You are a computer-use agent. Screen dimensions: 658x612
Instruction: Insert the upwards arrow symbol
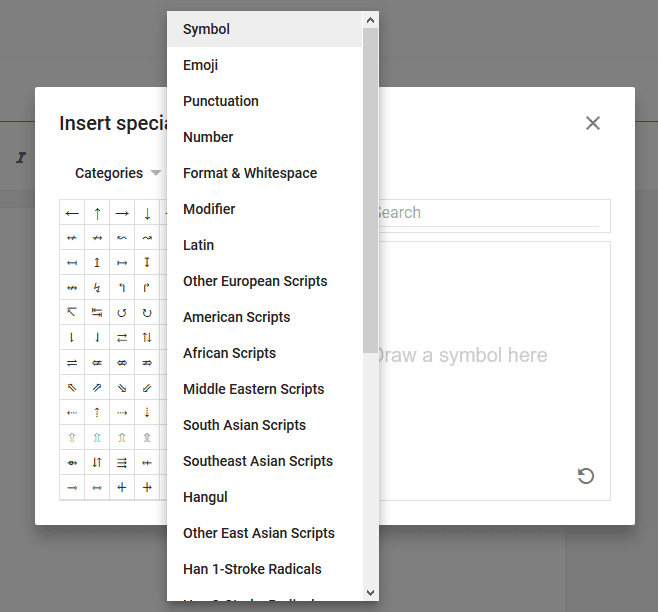pyautogui.click(x=97, y=213)
